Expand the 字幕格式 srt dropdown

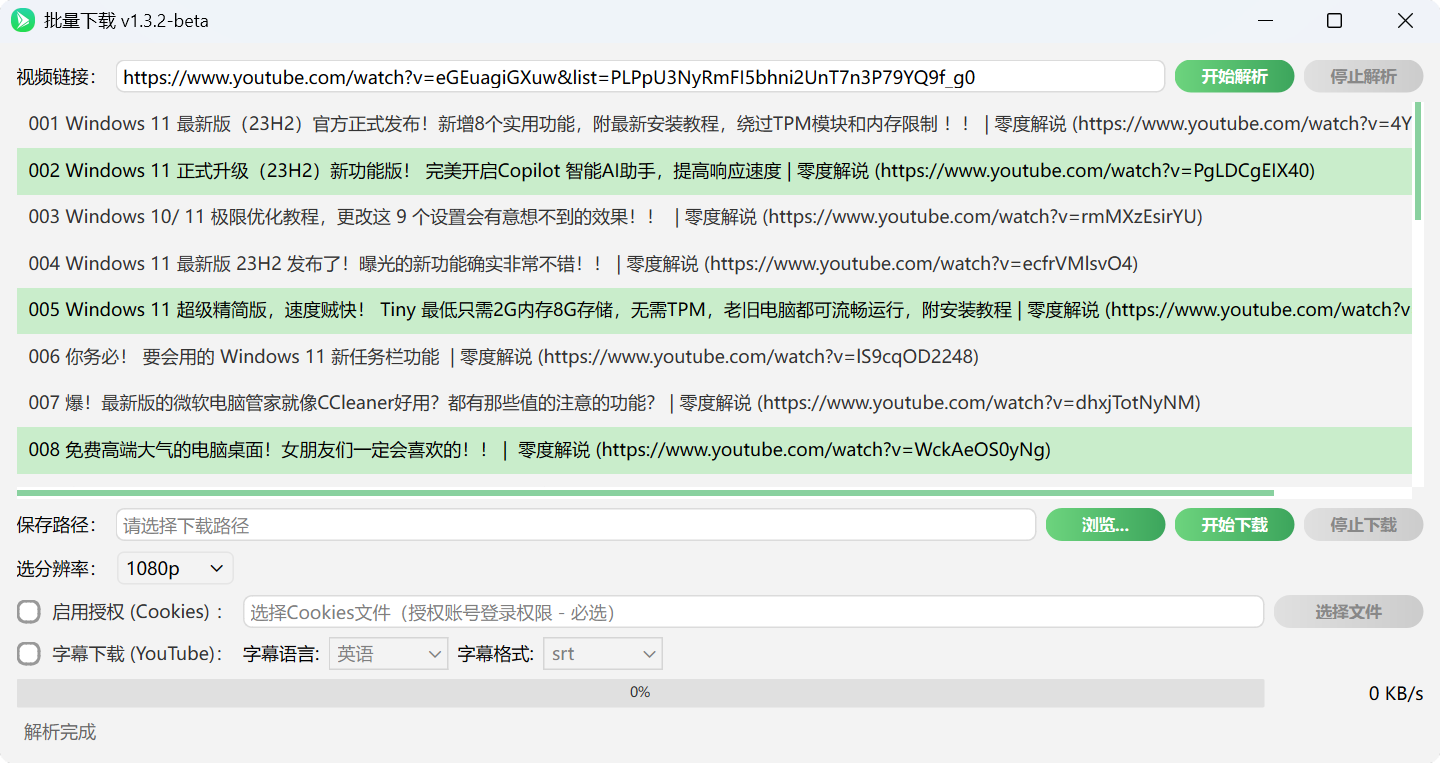(x=602, y=654)
